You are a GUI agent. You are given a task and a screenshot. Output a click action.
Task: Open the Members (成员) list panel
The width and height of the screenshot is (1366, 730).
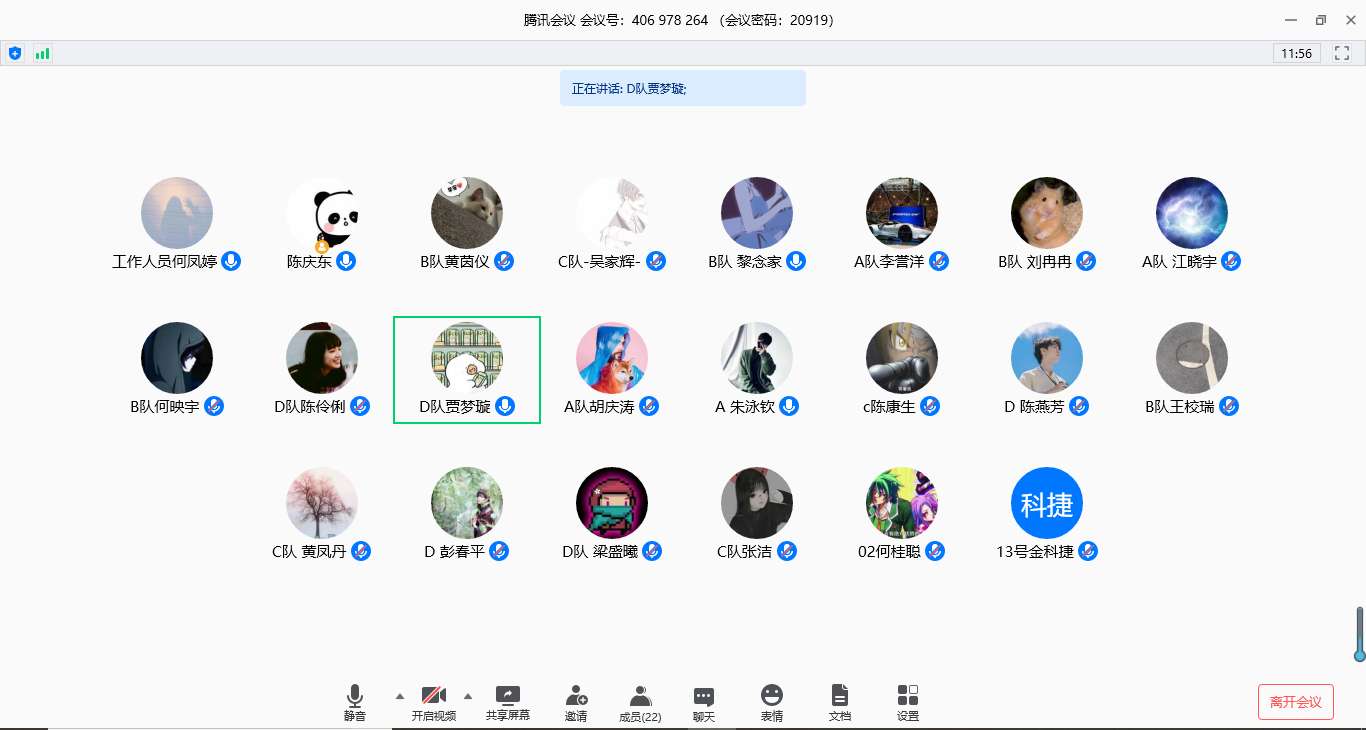[x=640, y=703]
